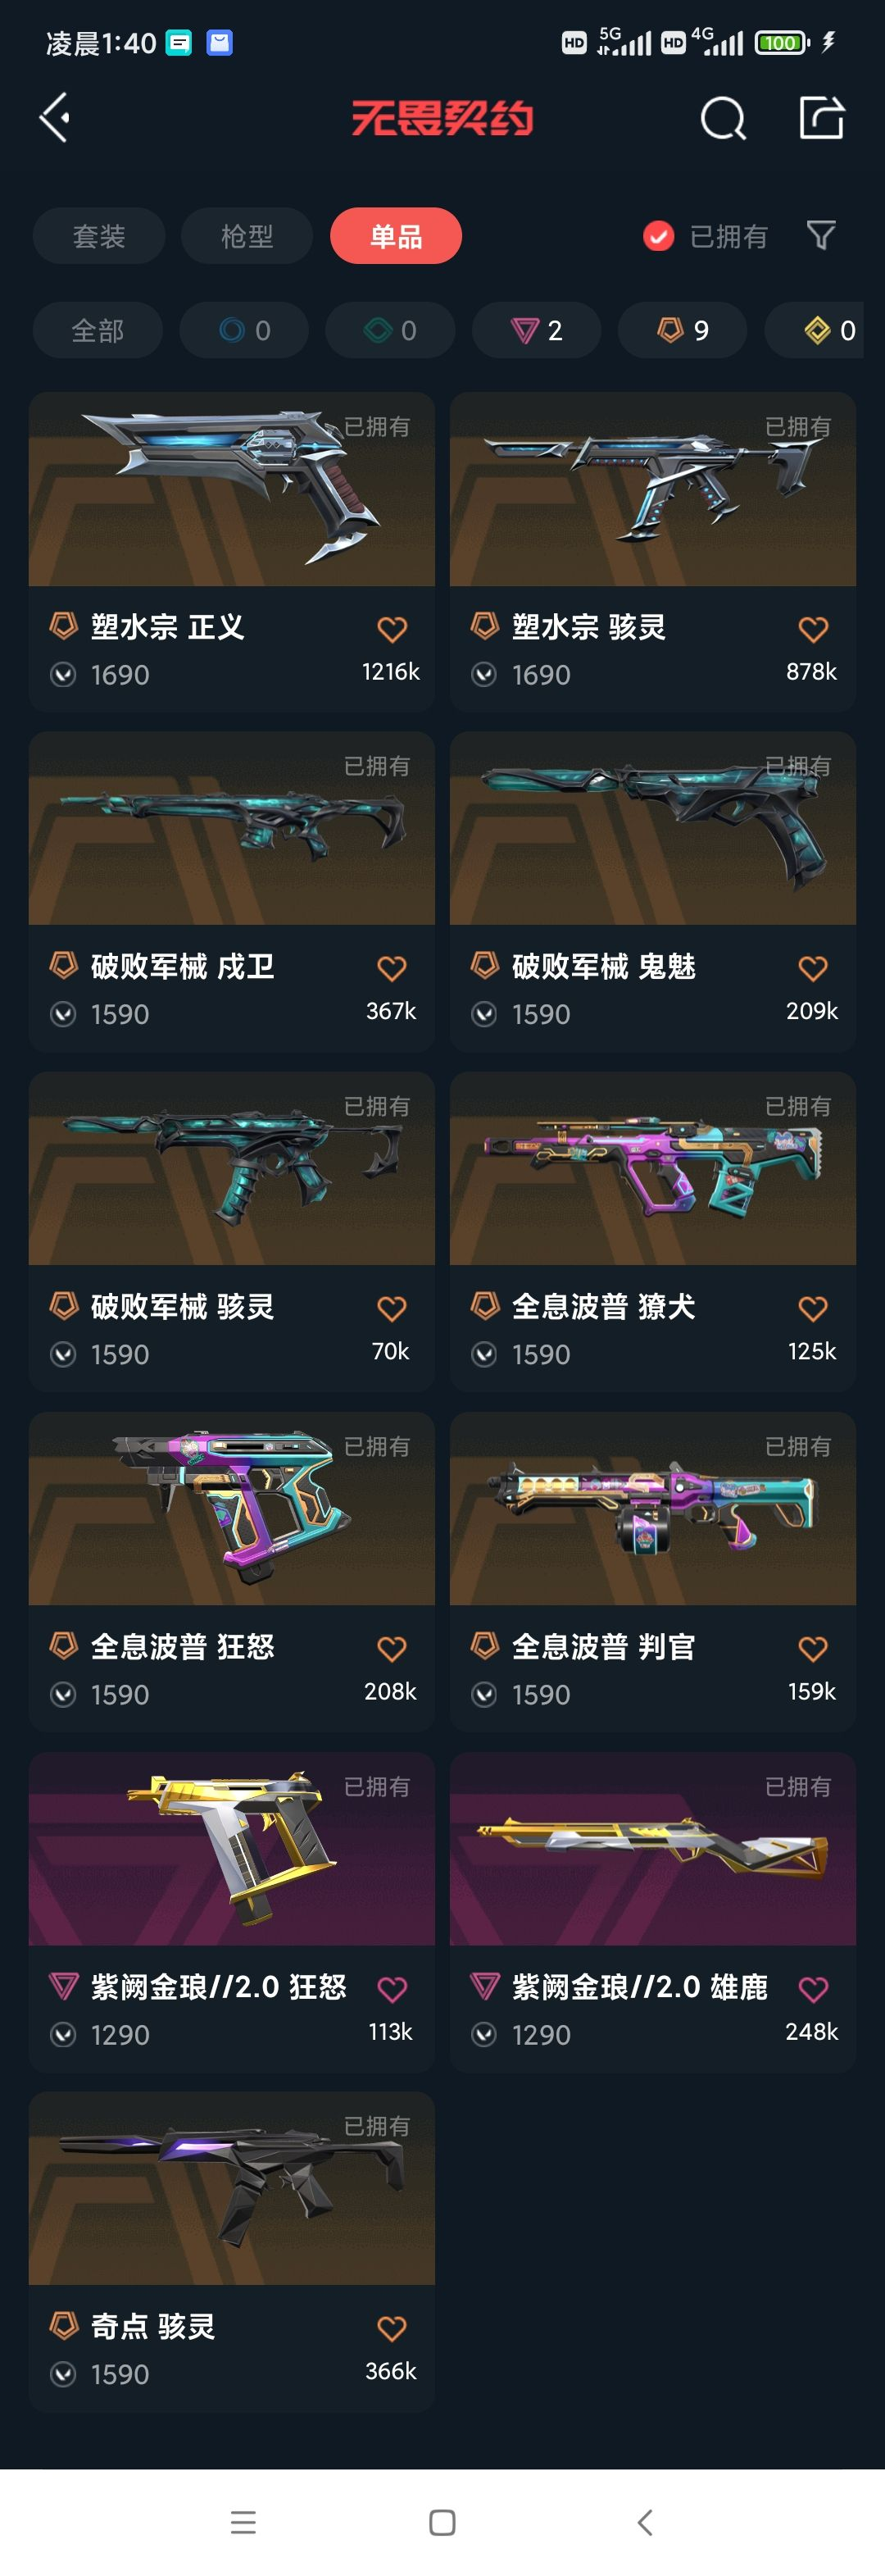Image resolution: width=885 pixels, height=2576 pixels.
Task: Favorite the 塑水宗 正义 skin heart
Action: coord(392,629)
